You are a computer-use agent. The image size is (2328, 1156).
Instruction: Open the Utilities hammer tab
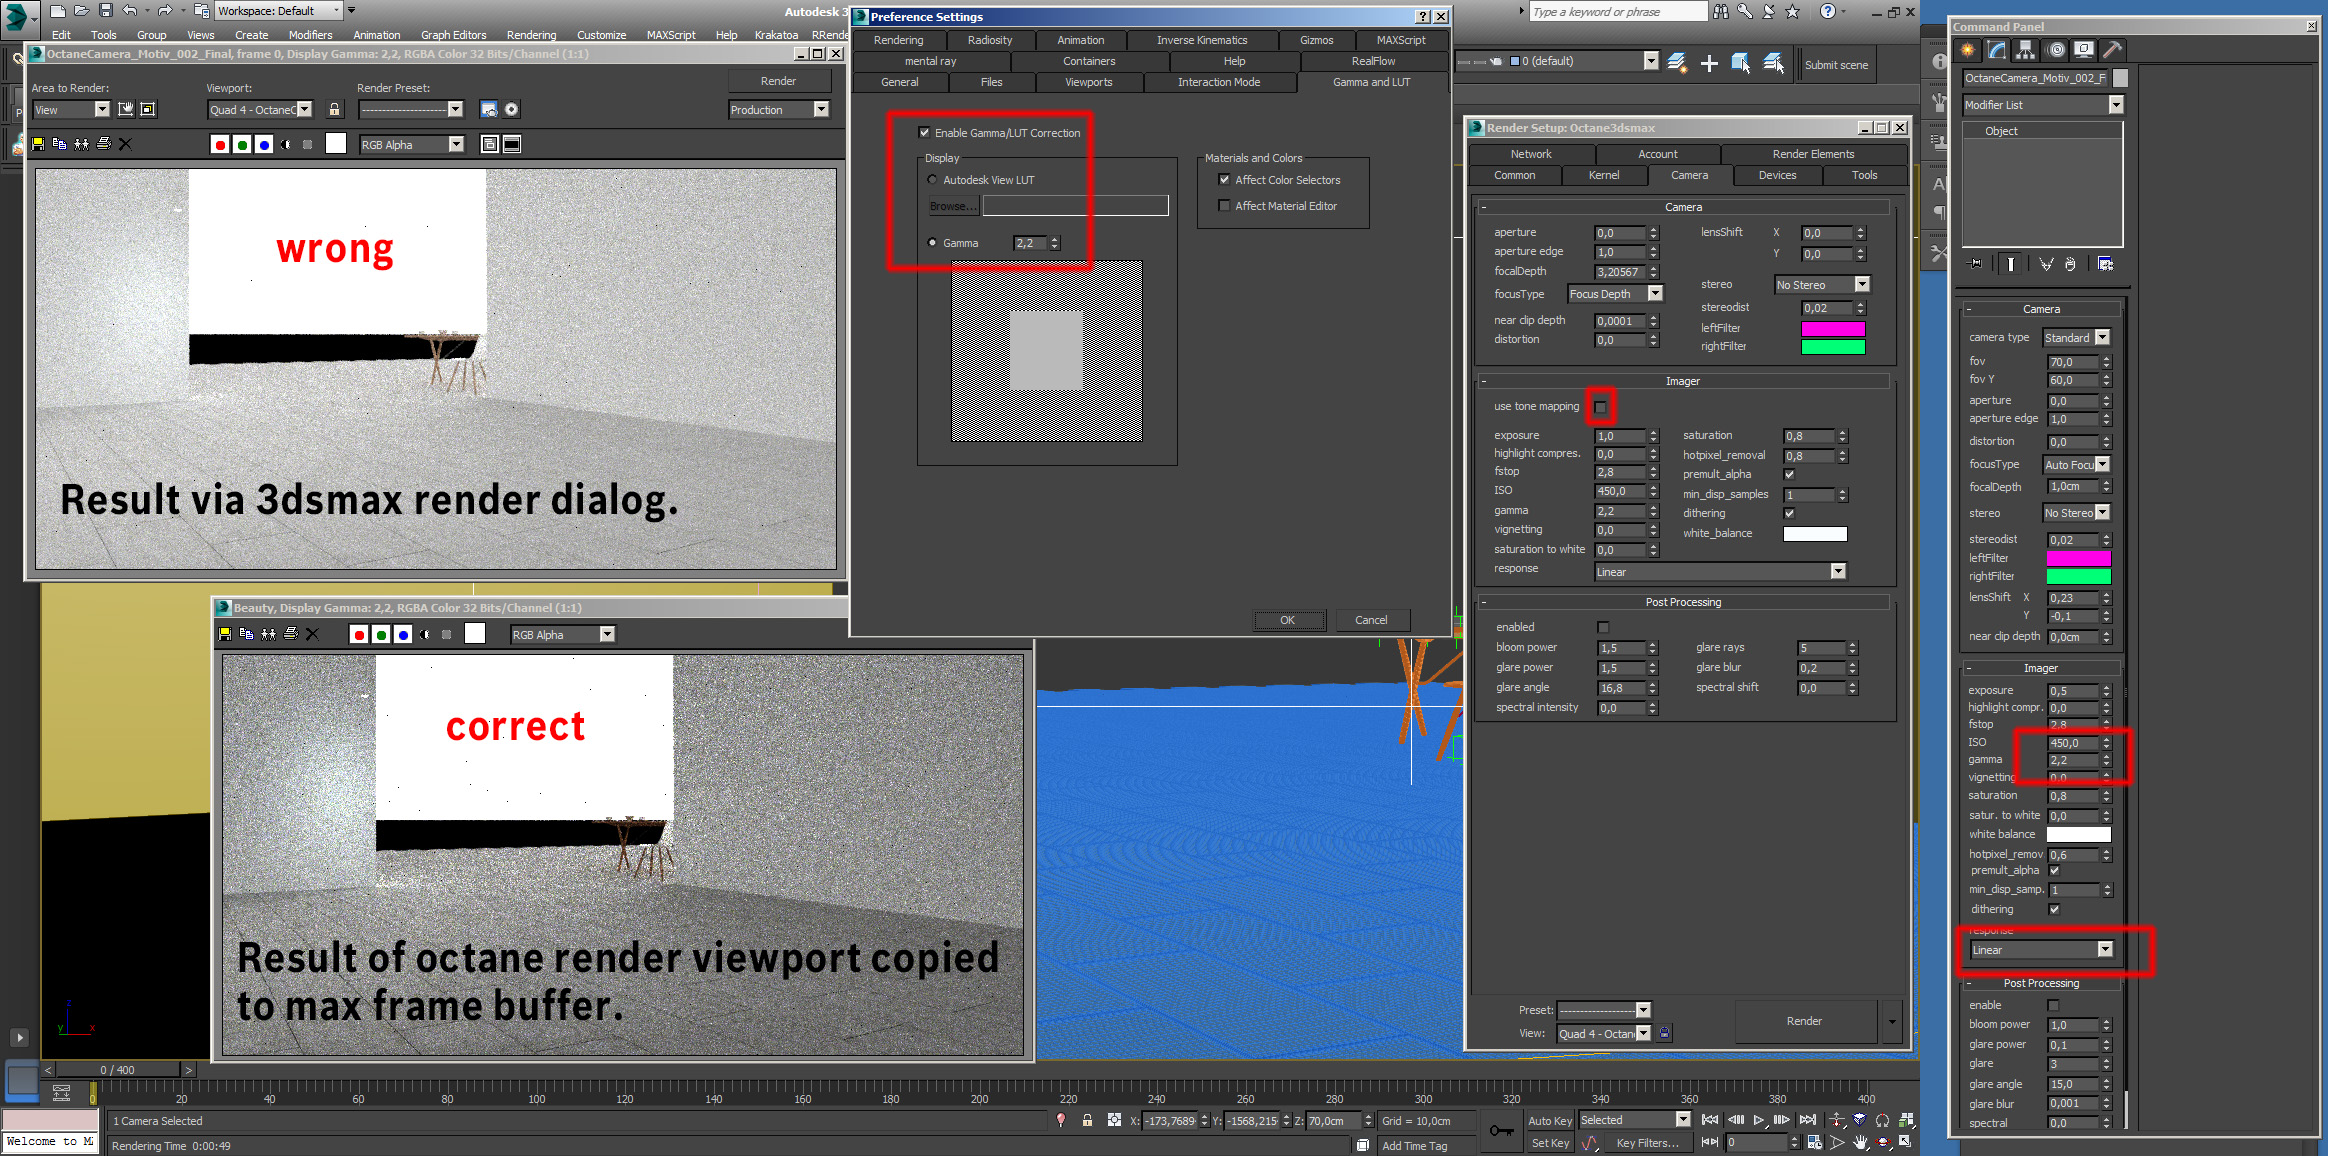click(2112, 50)
